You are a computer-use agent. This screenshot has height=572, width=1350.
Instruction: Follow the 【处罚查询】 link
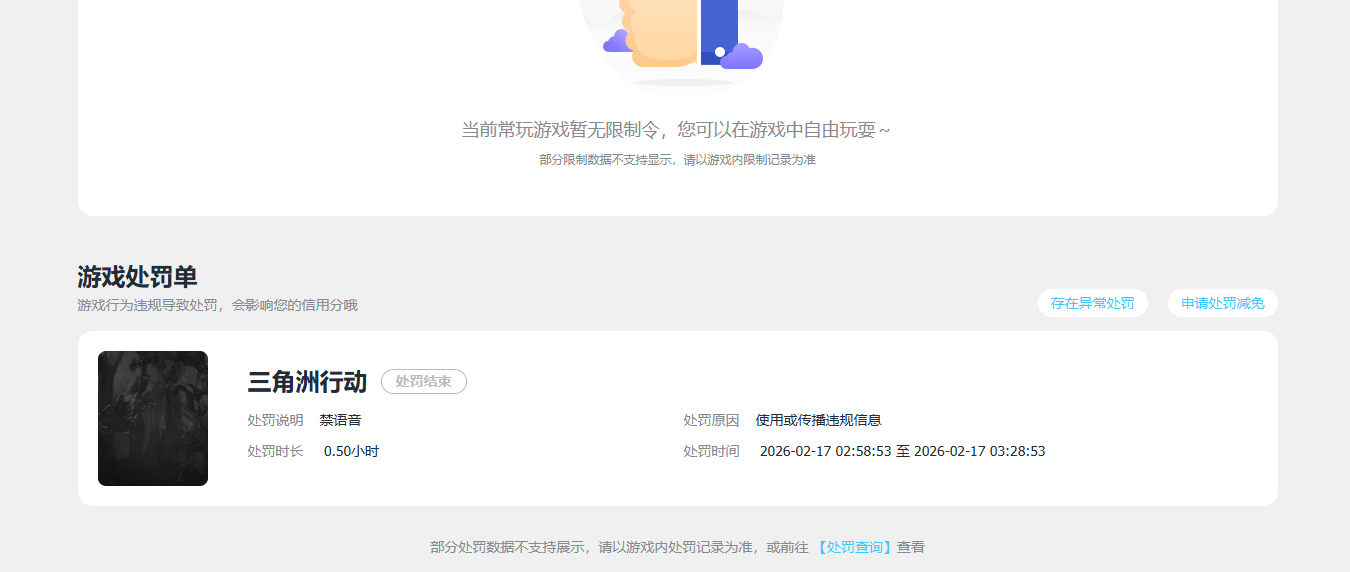(x=854, y=547)
